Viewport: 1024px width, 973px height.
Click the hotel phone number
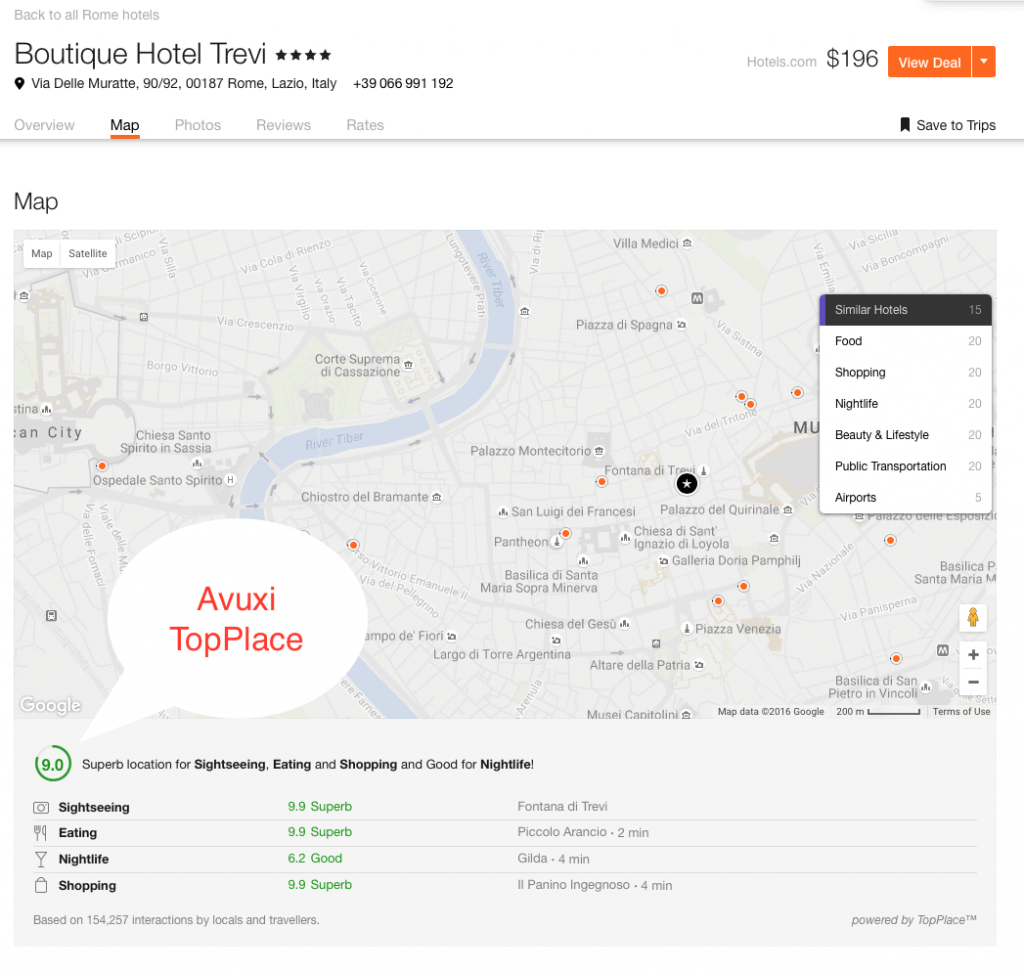403,84
